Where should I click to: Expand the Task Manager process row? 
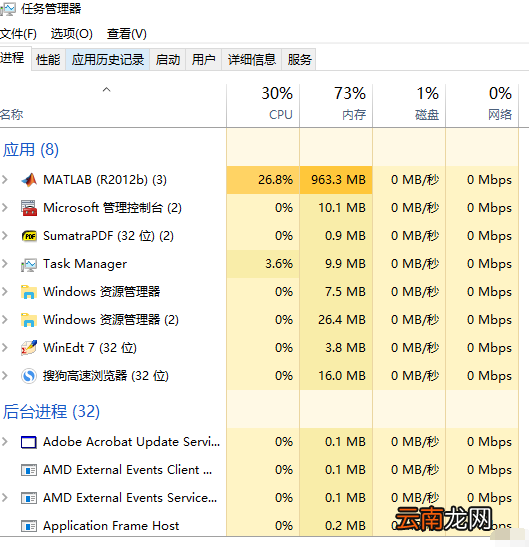(x=5, y=263)
